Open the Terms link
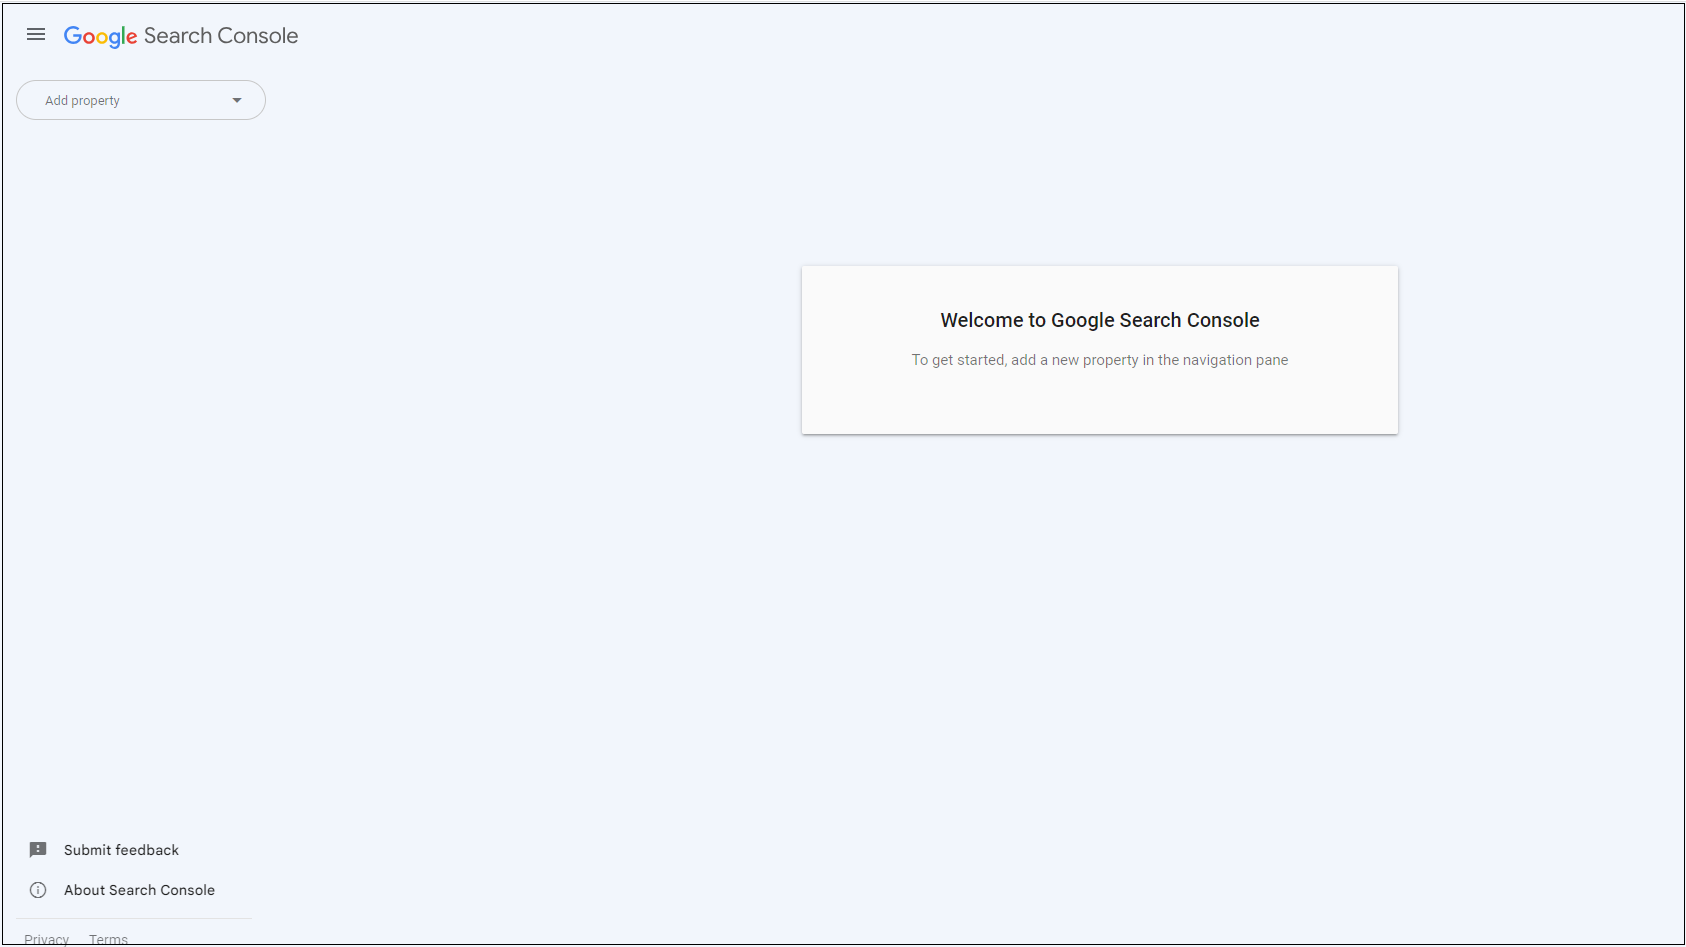This screenshot has width=1686, height=947. (108, 939)
